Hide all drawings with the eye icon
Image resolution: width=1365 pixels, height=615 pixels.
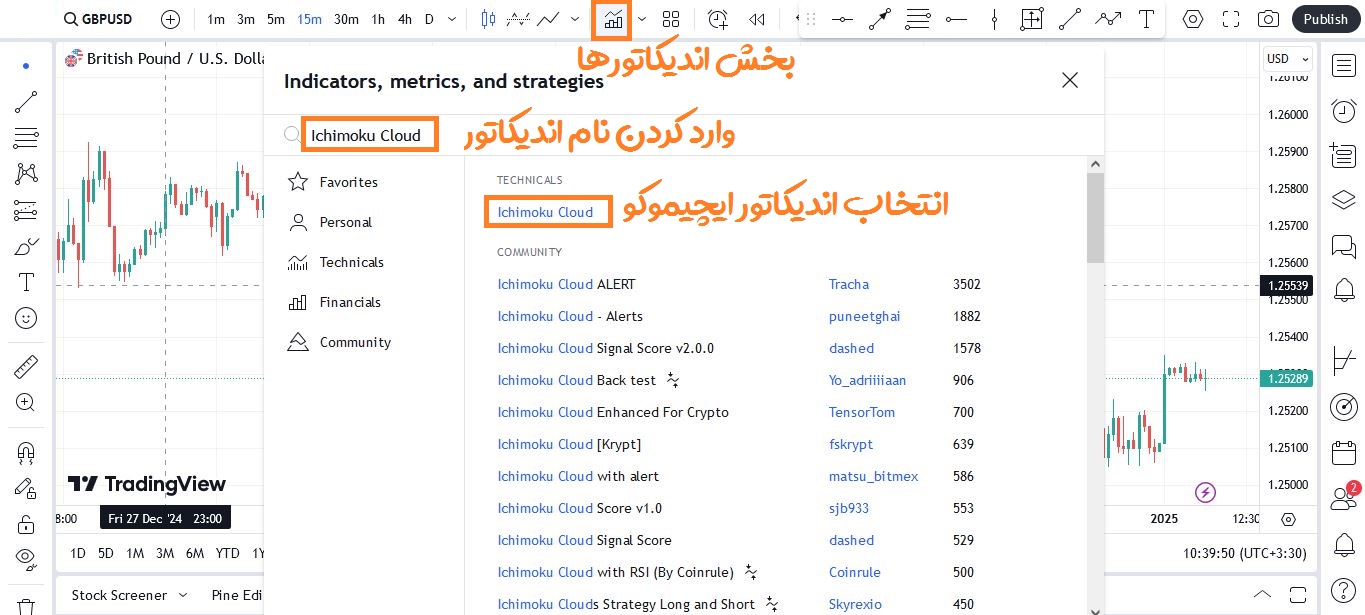click(x=26, y=558)
